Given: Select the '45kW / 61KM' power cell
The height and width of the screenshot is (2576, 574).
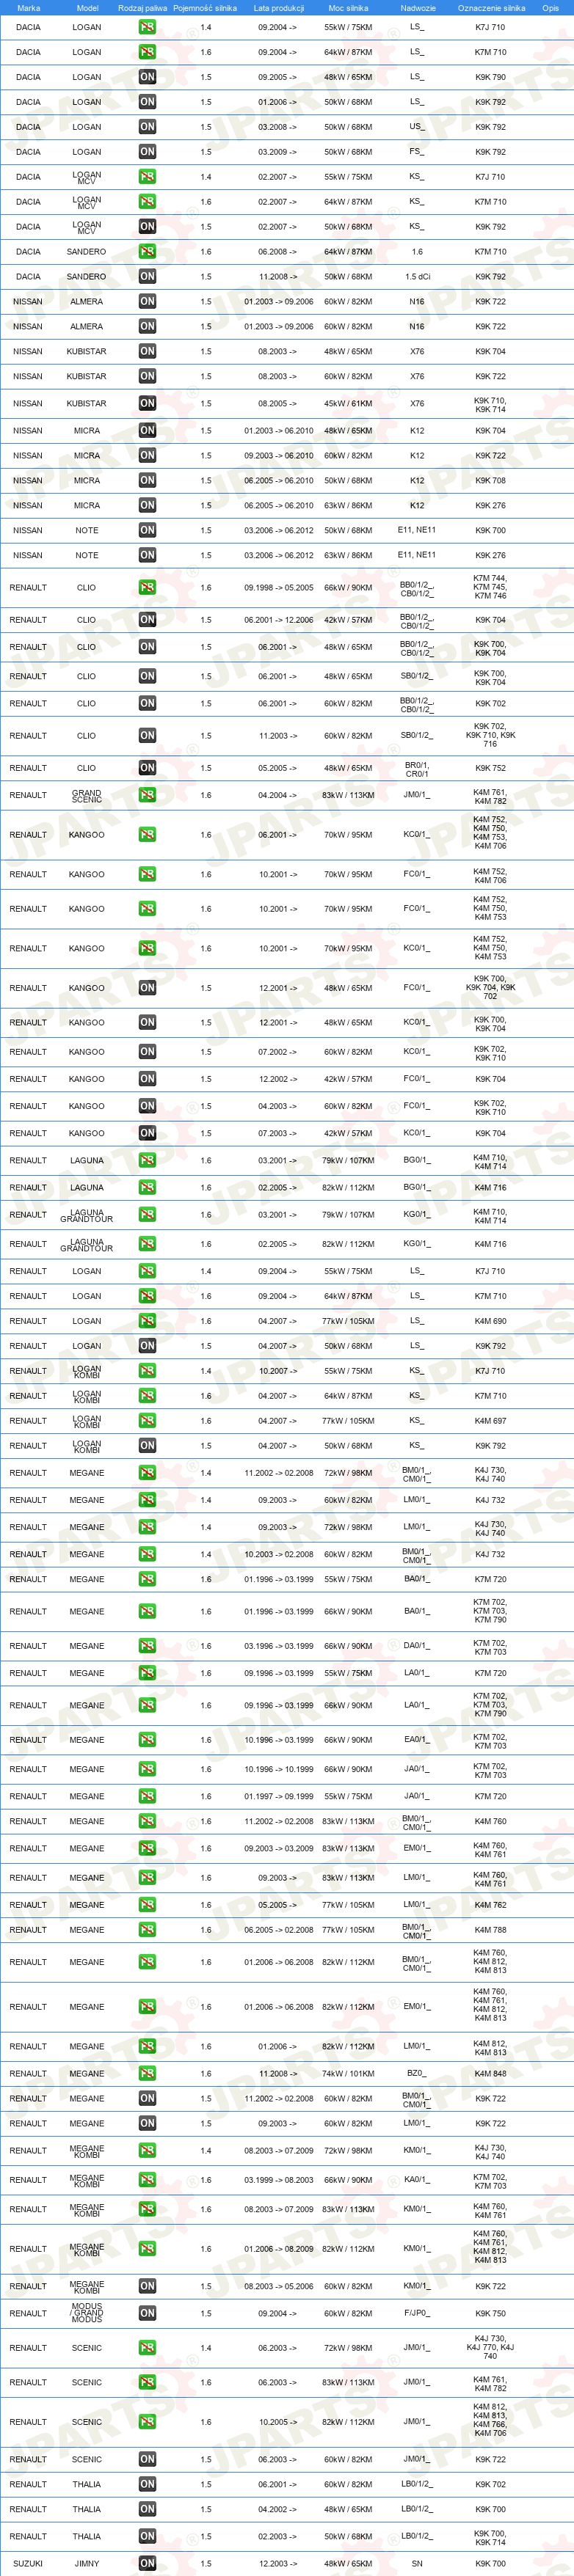Looking at the screenshot, I should (348, 403).
